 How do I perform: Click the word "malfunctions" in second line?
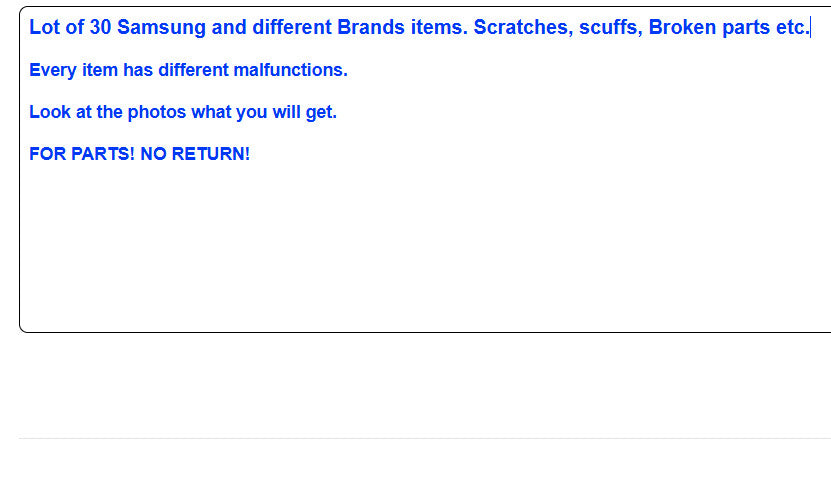[290, 70]
